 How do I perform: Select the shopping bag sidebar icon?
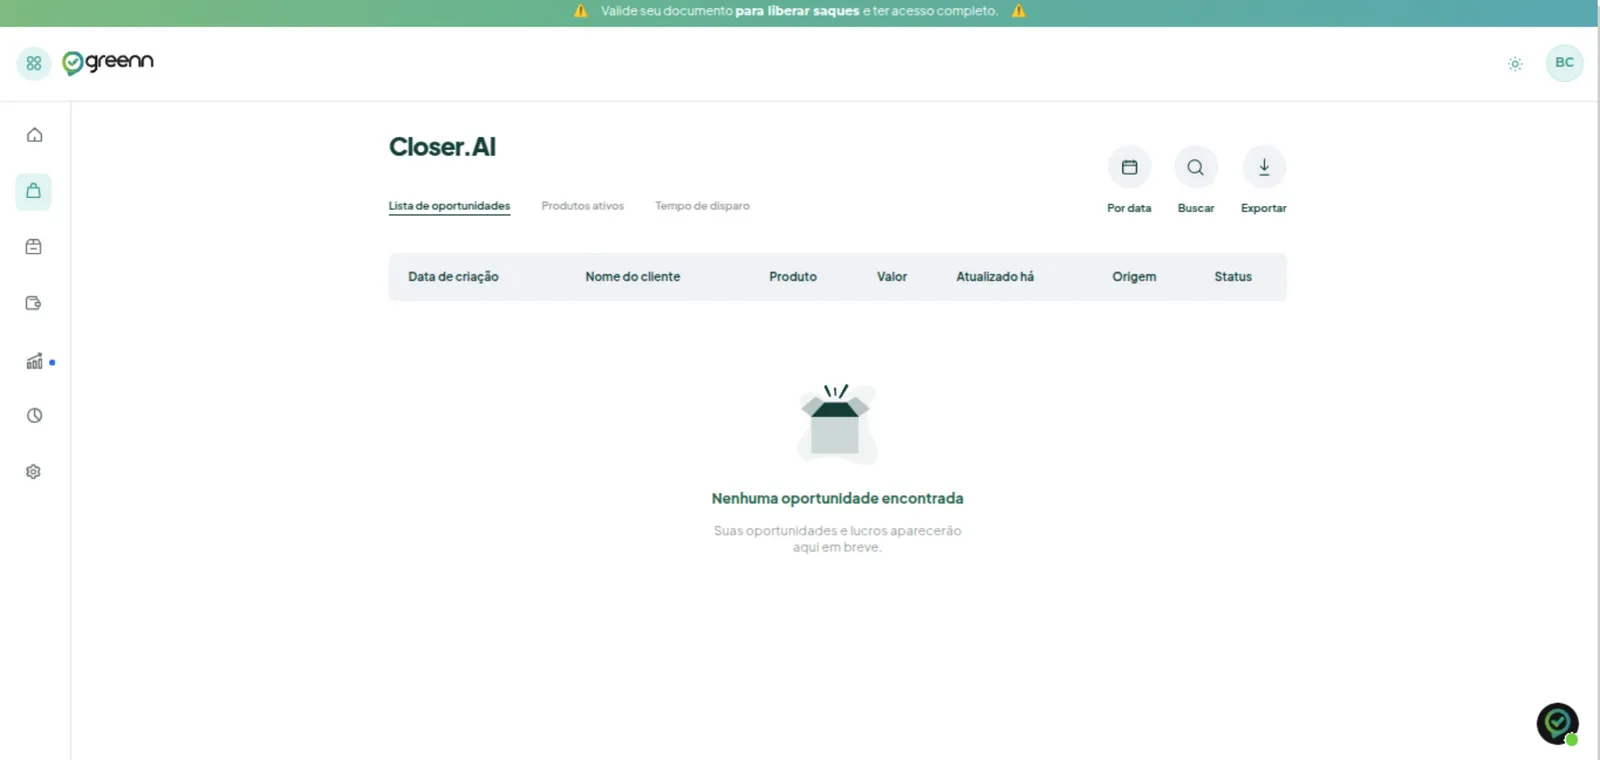pyautogui.click(x=34, y=191)
